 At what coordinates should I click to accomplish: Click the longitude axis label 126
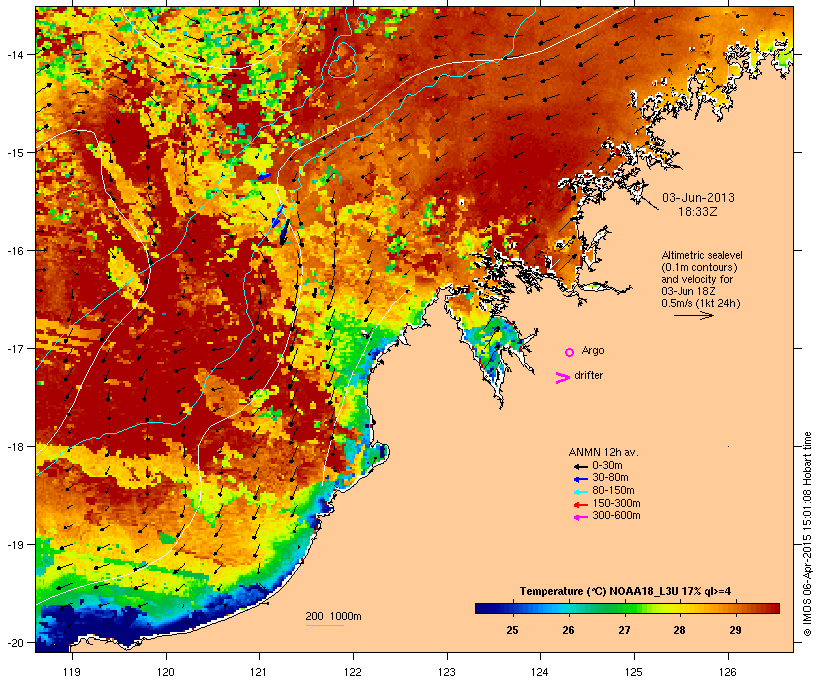click(728, 672)
